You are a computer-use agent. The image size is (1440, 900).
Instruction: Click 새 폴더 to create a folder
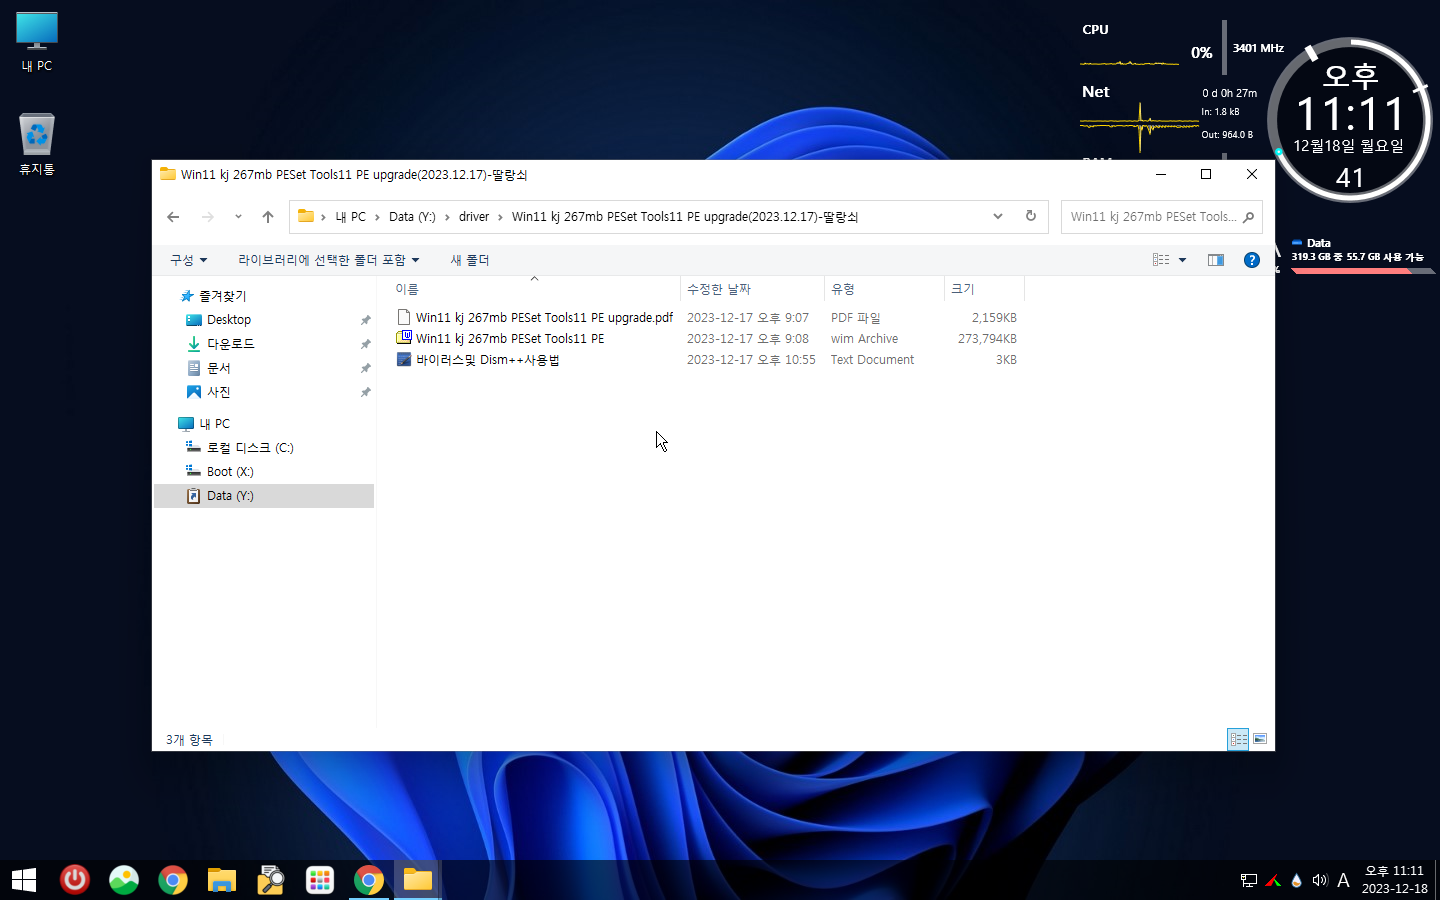(x=469, y=260)
